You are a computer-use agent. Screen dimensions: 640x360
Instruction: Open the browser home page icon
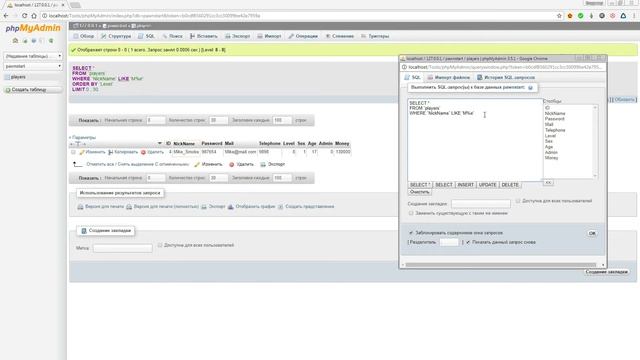click(x=34, y=16)
